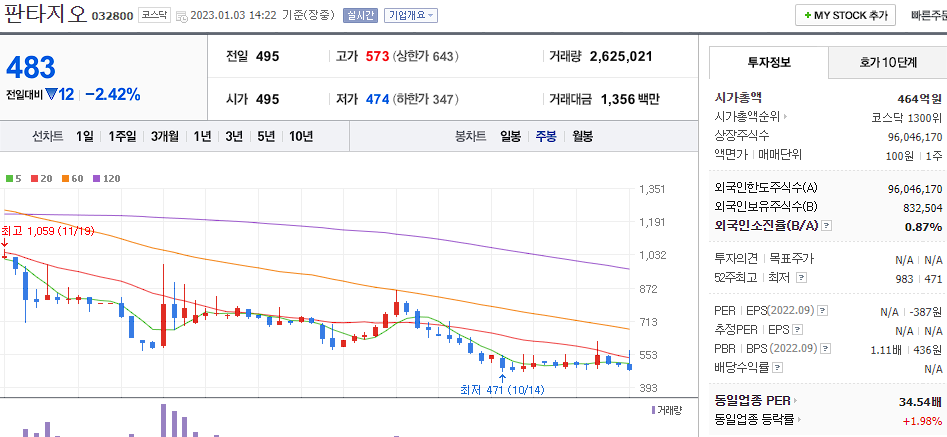Click help icon next to PBR BPS(2022.09)
Image resolution: width=947 pixels, height=437 pixels.
click(826, 349)
